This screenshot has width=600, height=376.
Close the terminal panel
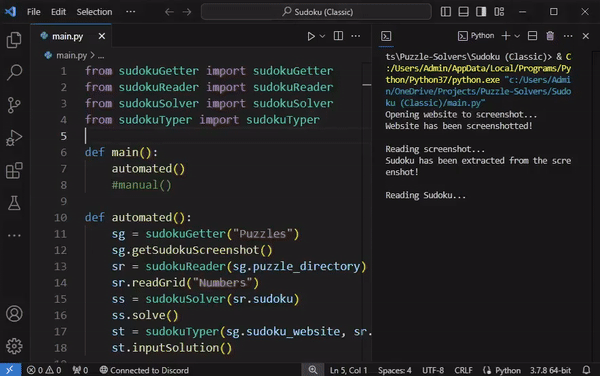point(585,36)
